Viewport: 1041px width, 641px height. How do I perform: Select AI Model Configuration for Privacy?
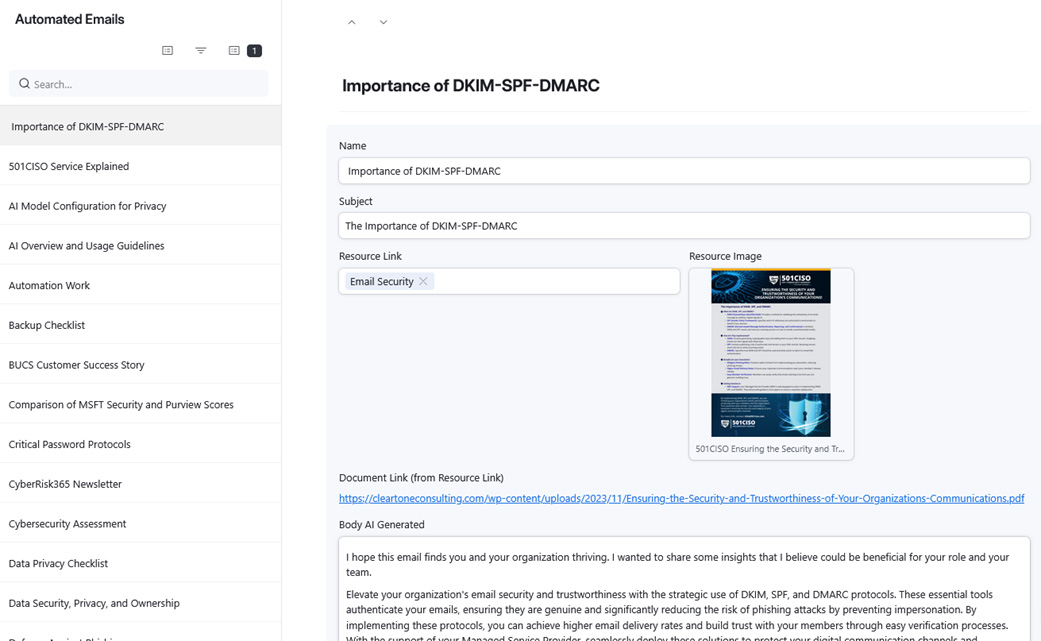[88, 206]
